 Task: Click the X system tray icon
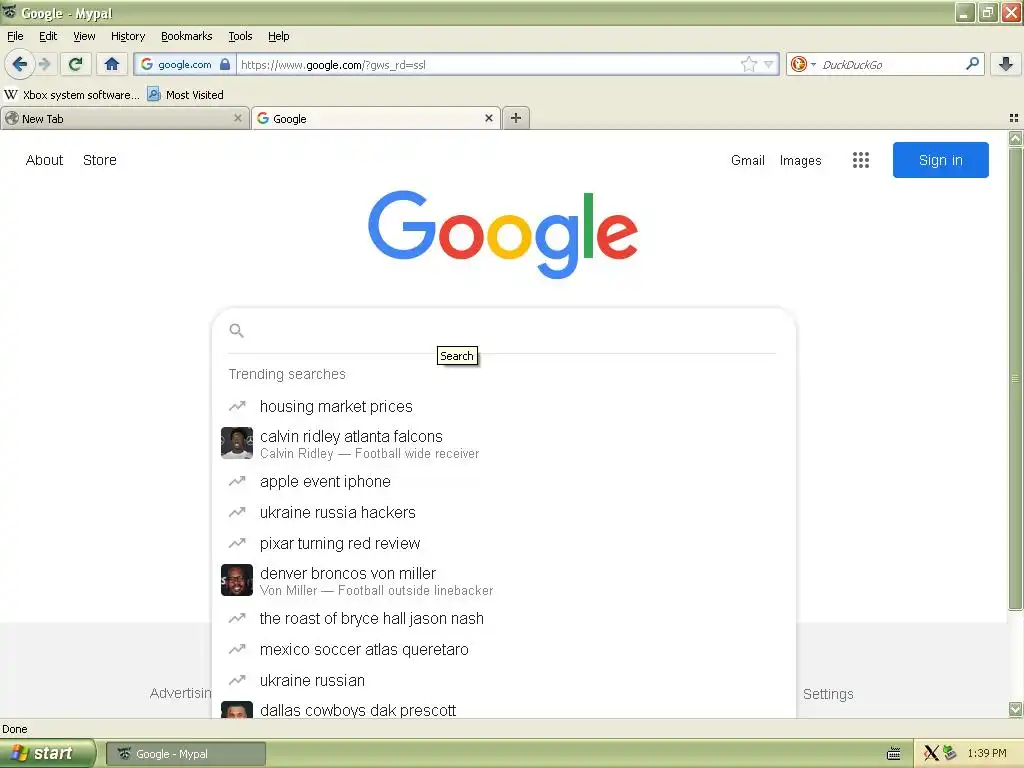click(x=931, y=754)
